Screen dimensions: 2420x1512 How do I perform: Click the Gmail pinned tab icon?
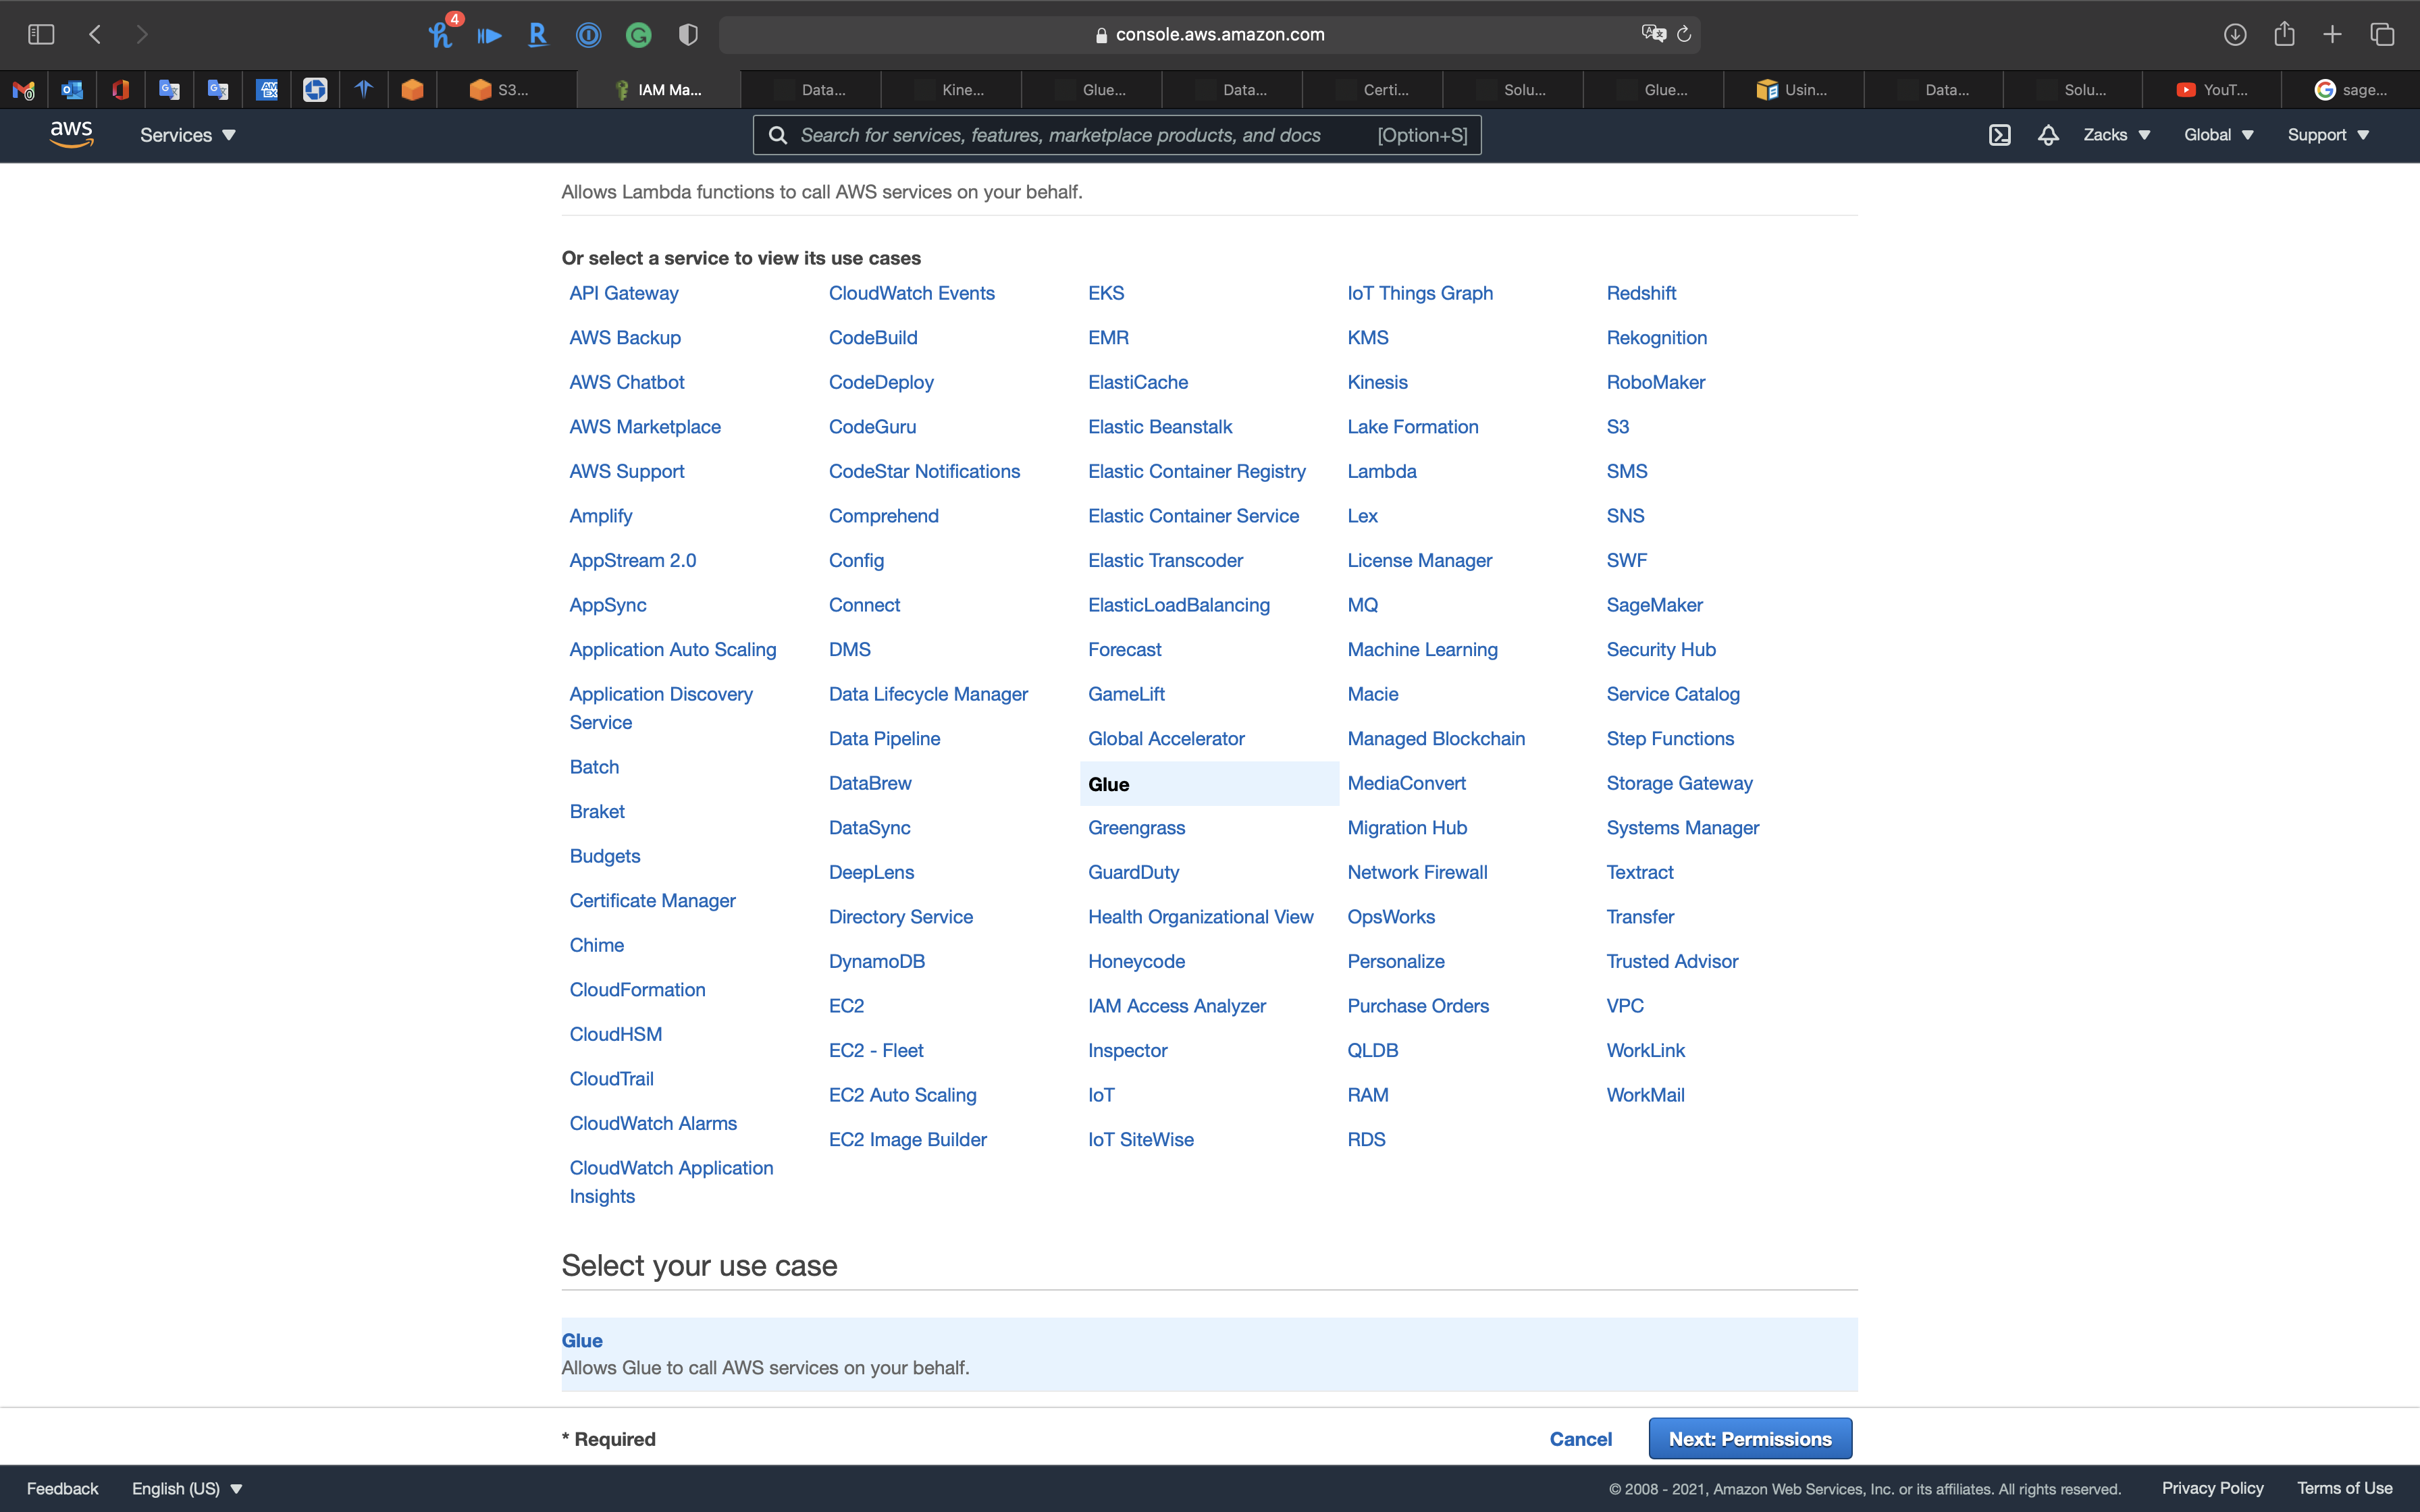point(23,90)
